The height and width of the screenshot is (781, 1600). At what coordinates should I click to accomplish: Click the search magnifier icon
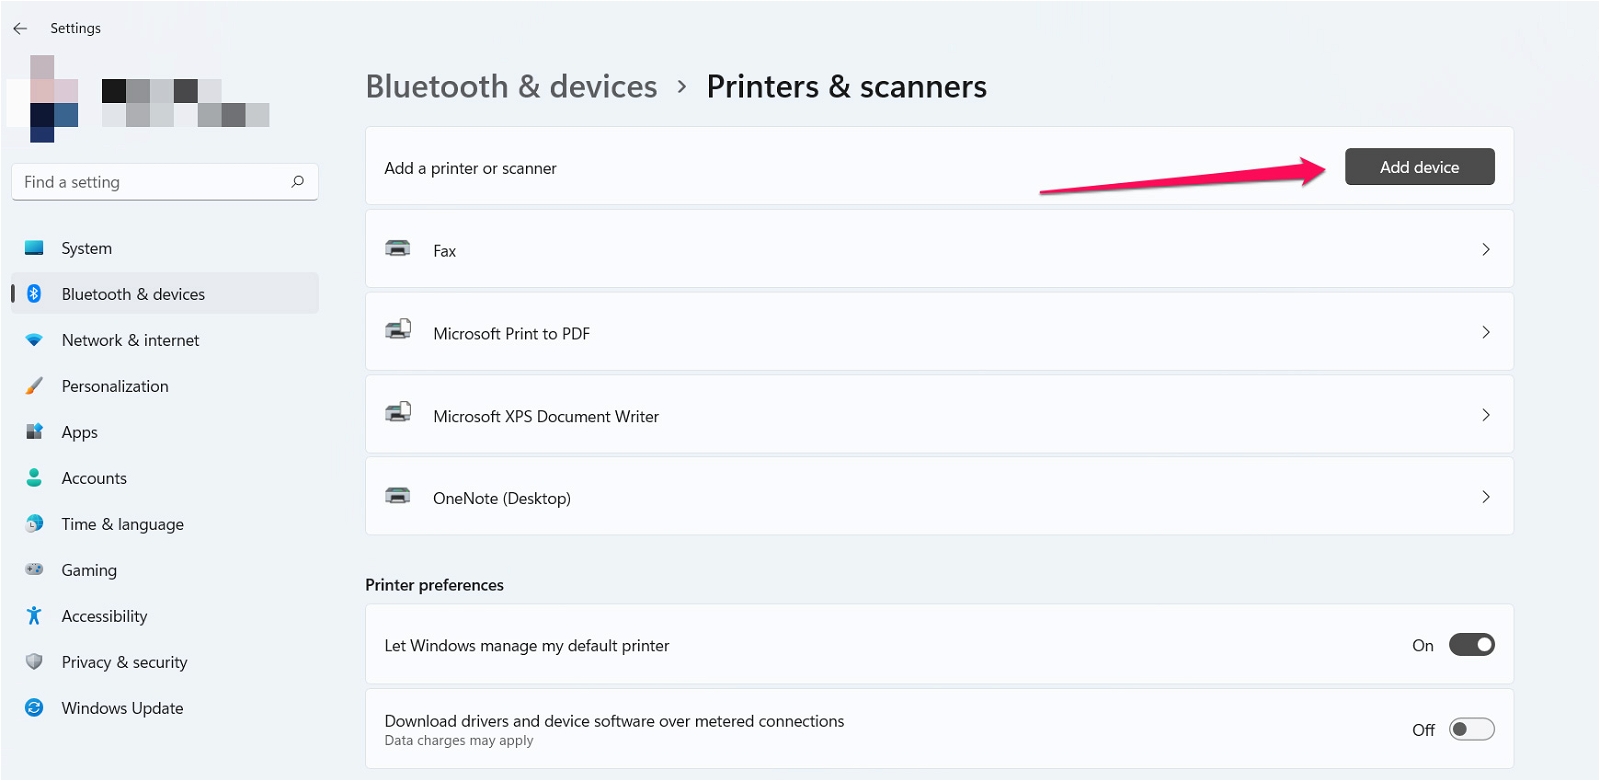click(x=297, y=182)
